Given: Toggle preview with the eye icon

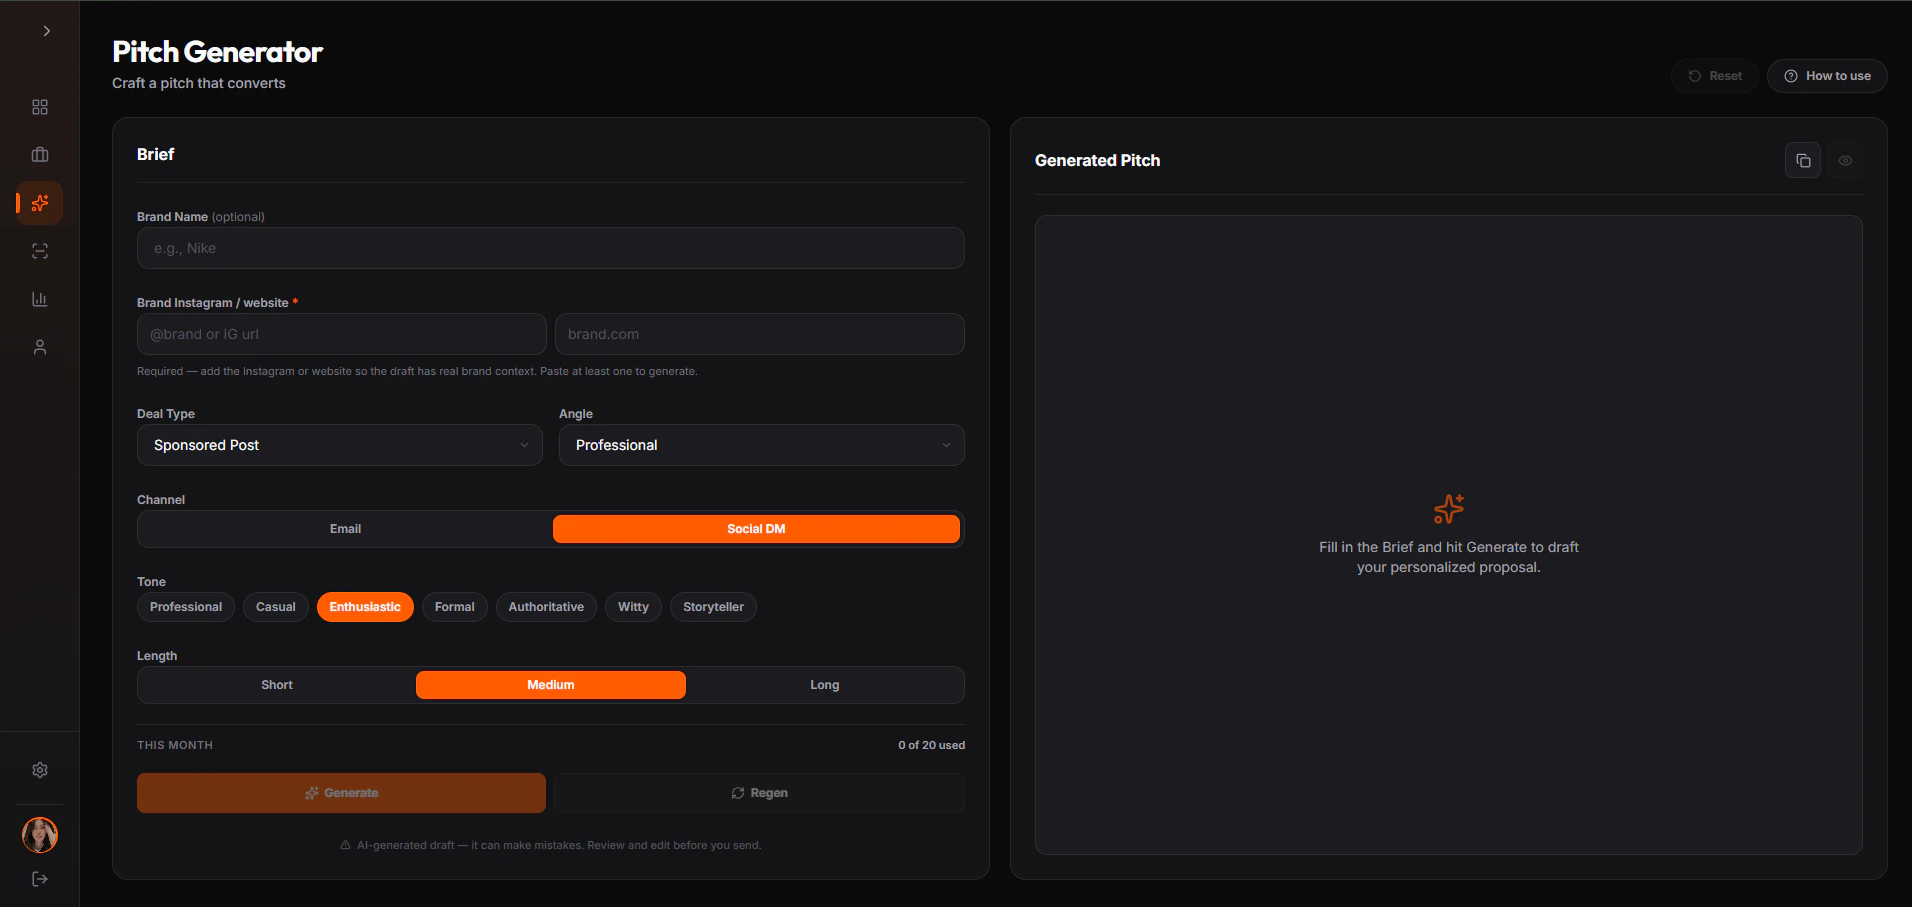Looking at the screenshot, I should [1845, 160].
